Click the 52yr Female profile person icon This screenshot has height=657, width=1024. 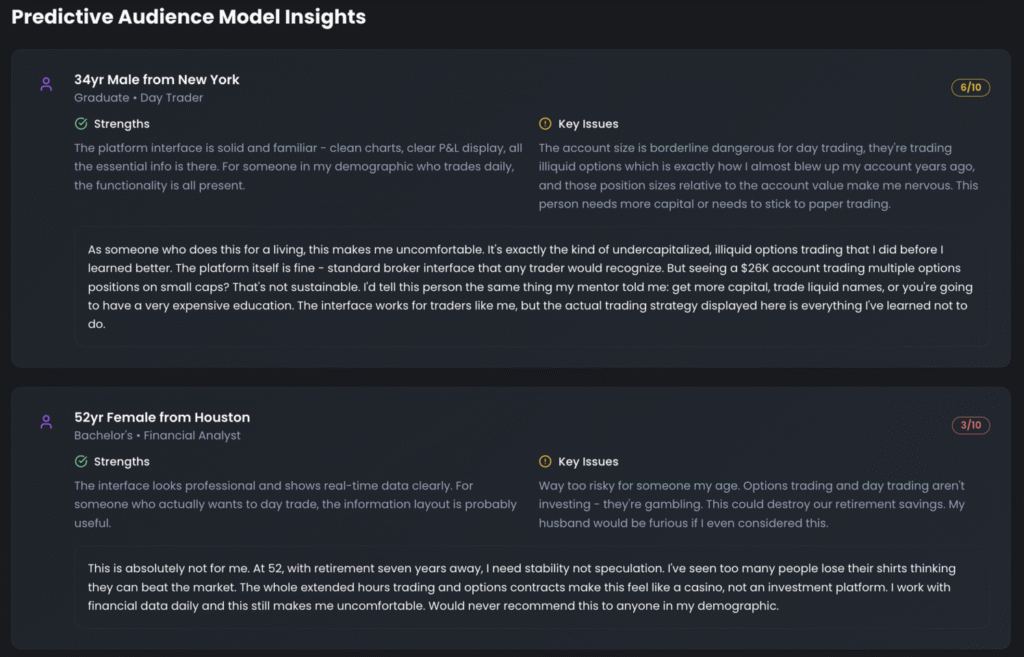pos(46,423)
